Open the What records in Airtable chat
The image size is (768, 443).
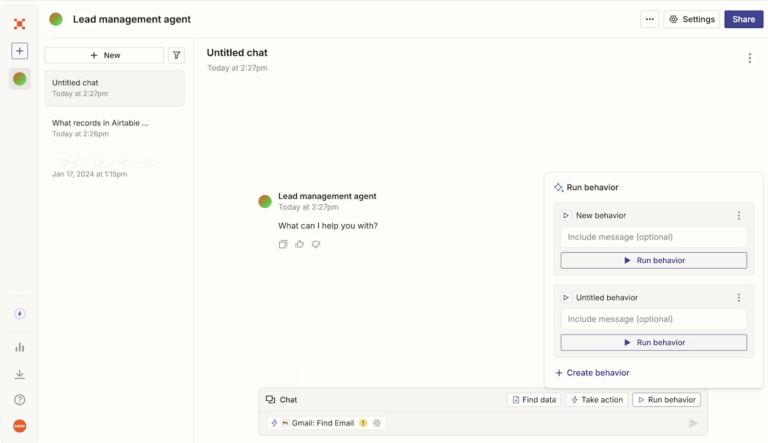pos(115,128)
